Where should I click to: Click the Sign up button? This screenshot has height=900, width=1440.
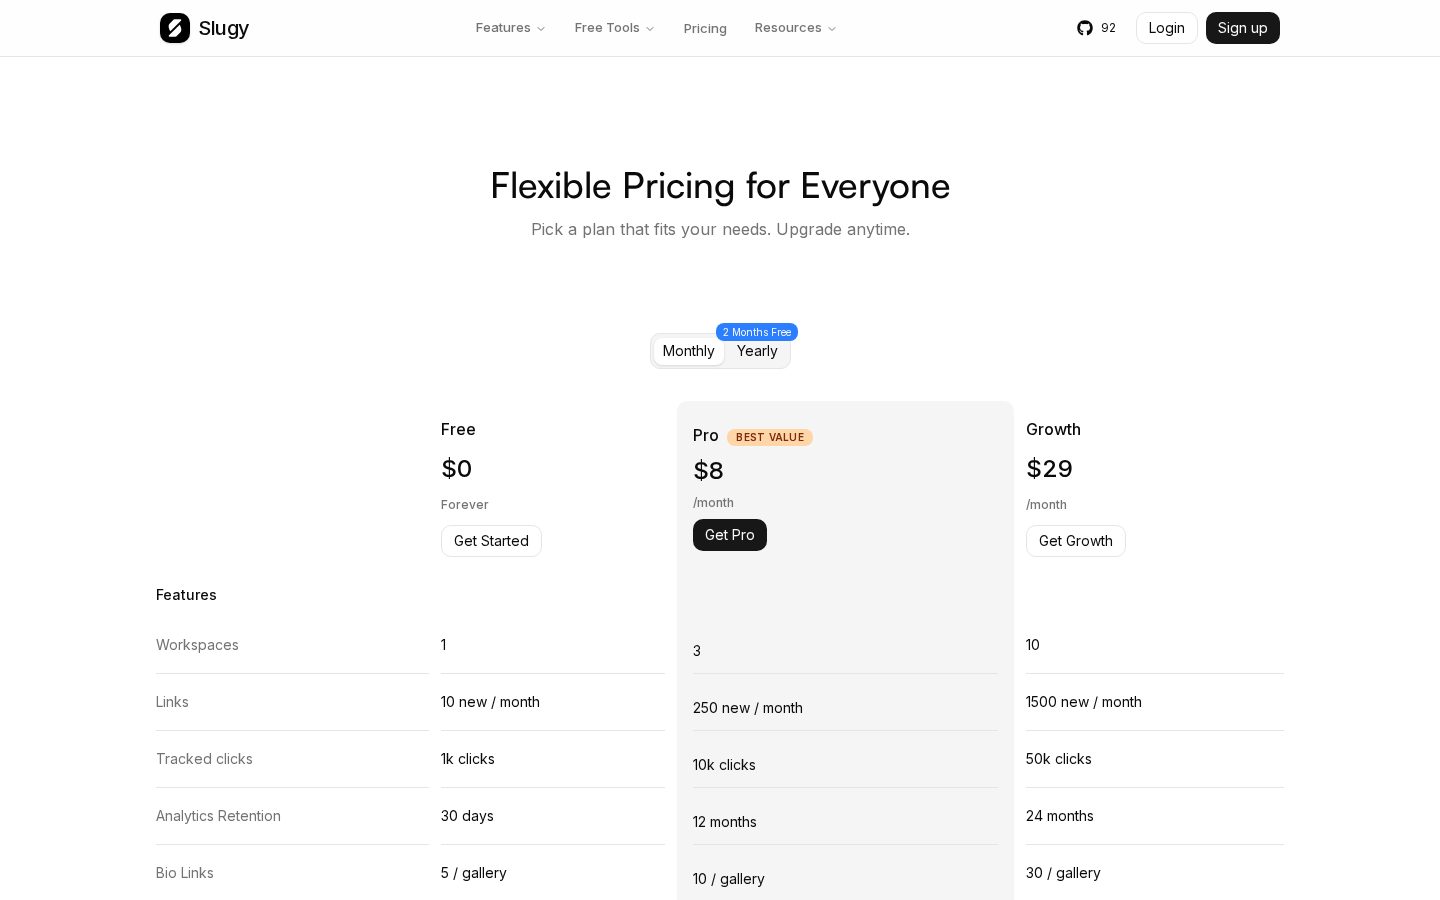click(x=1243, y=28)
